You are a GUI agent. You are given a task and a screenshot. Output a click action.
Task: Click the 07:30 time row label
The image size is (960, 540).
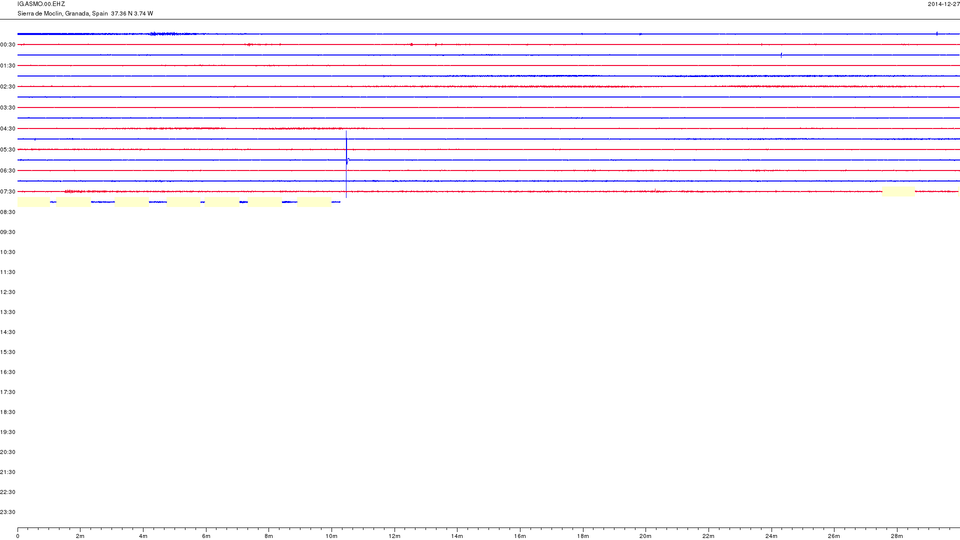7,192
